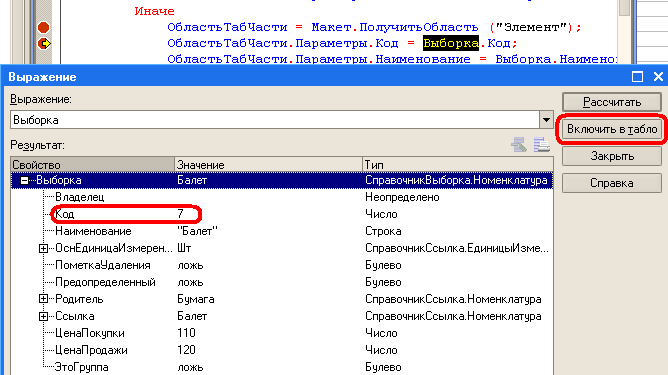Click the Строка type cell

tap(383, 231)
